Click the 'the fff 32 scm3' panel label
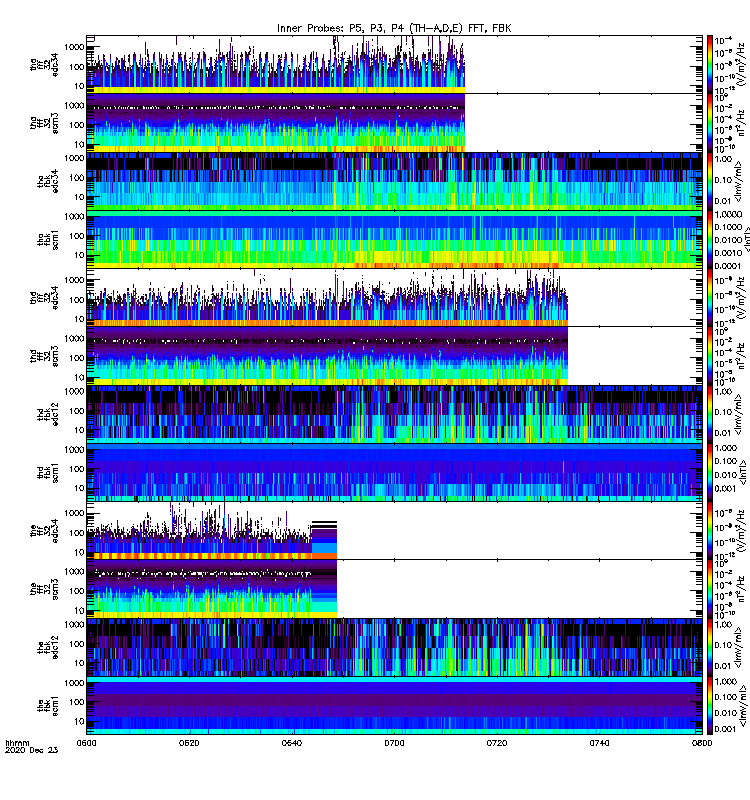Image resolution: width=750 pixels, height=800 pixels. tap(44, 589)
